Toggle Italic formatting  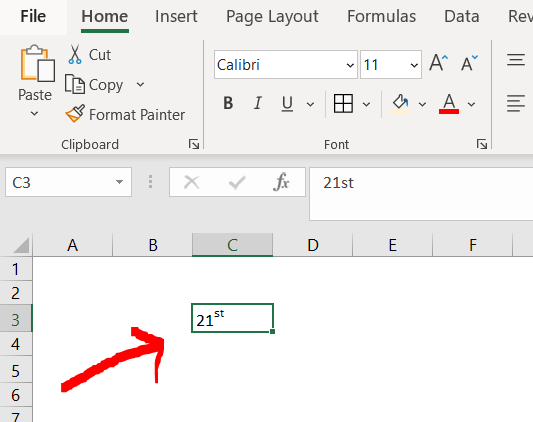tap(258, 103)
